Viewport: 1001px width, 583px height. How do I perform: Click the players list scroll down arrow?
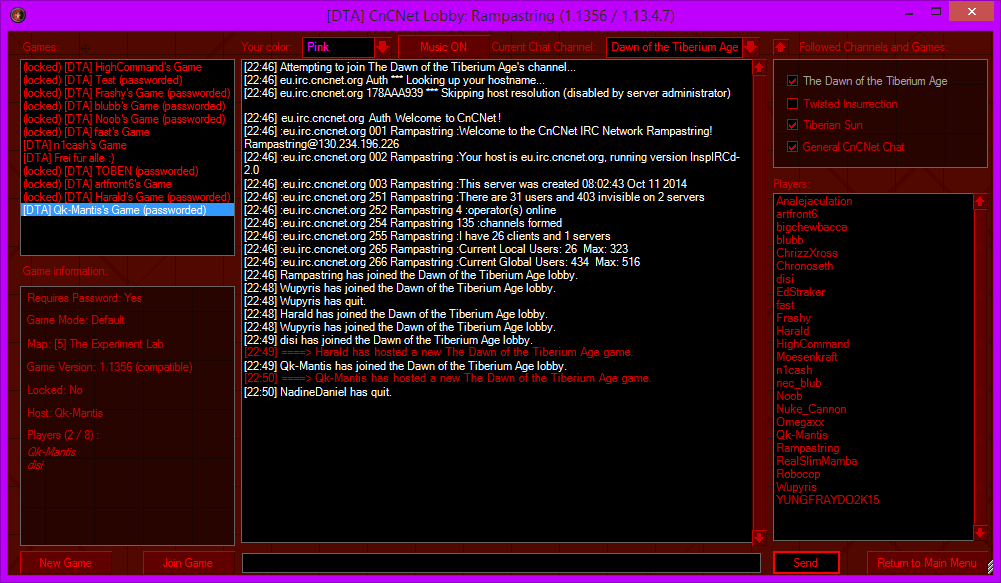click(980, 532)
